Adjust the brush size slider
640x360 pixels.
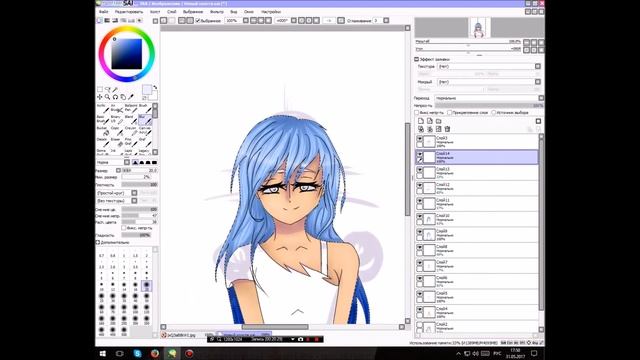click(140, 170)
